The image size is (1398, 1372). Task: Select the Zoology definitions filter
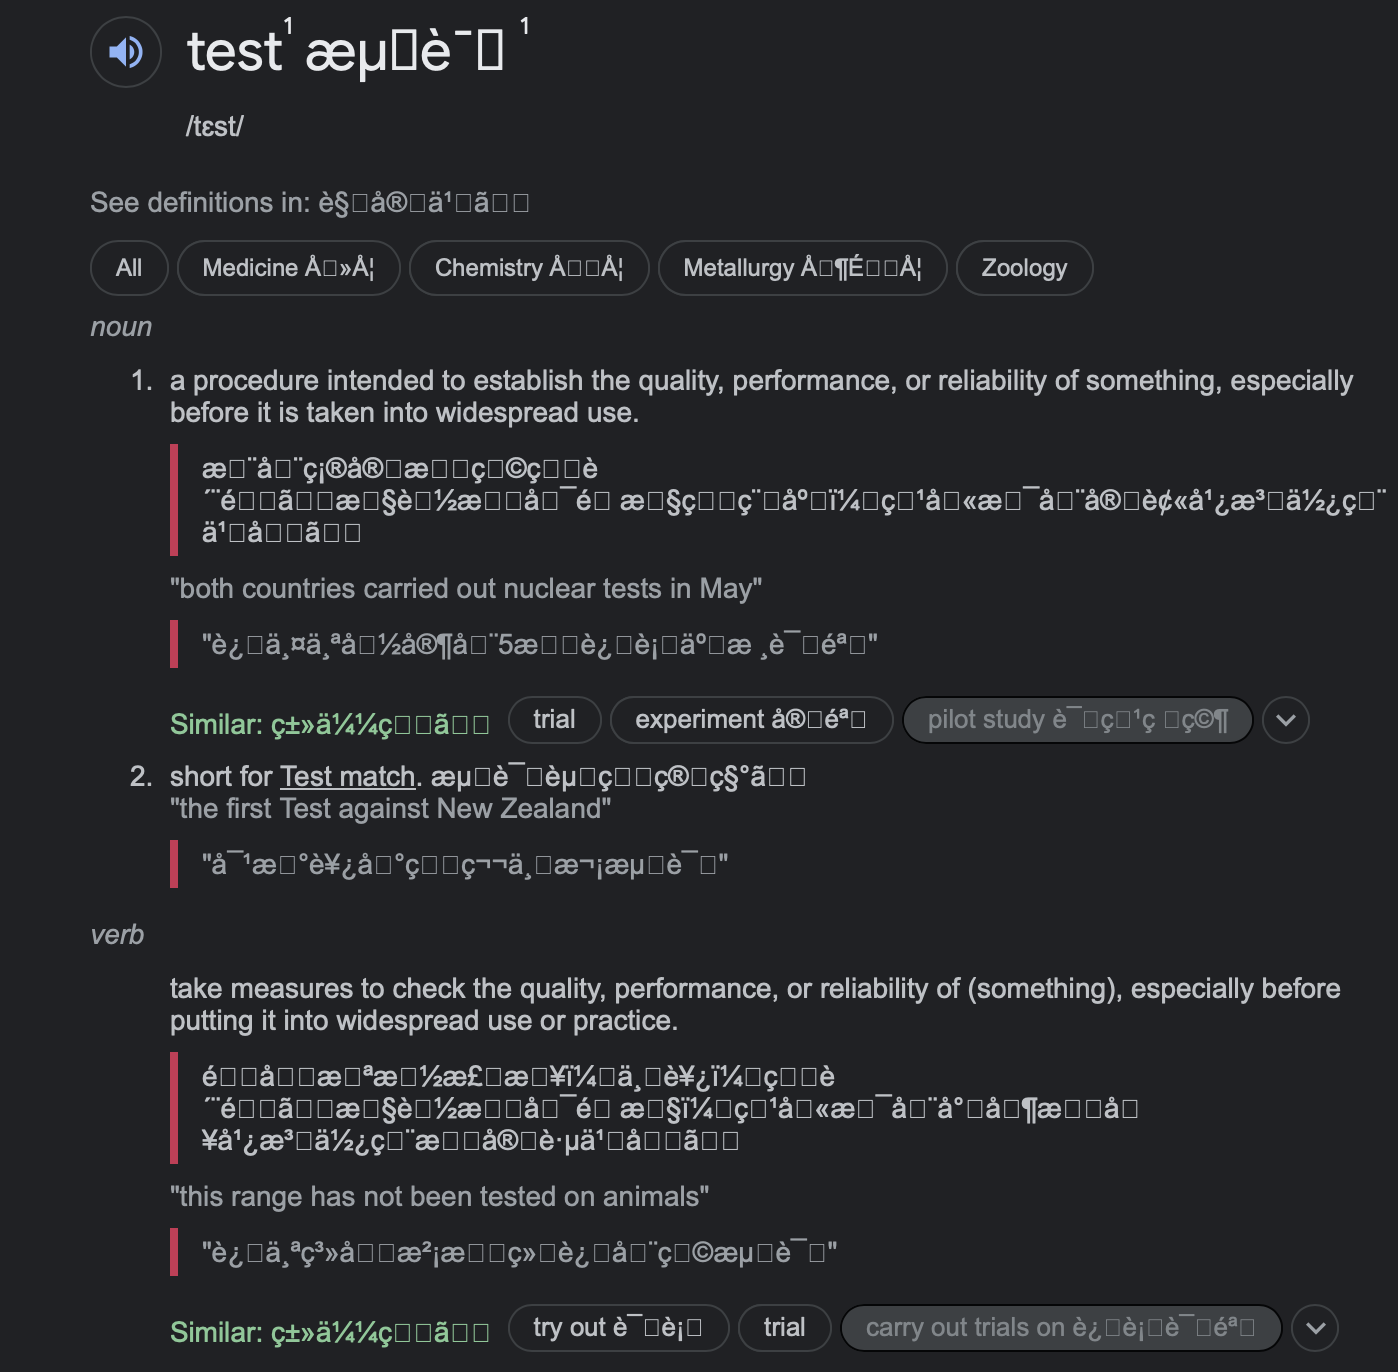(x=1024, y=267)
